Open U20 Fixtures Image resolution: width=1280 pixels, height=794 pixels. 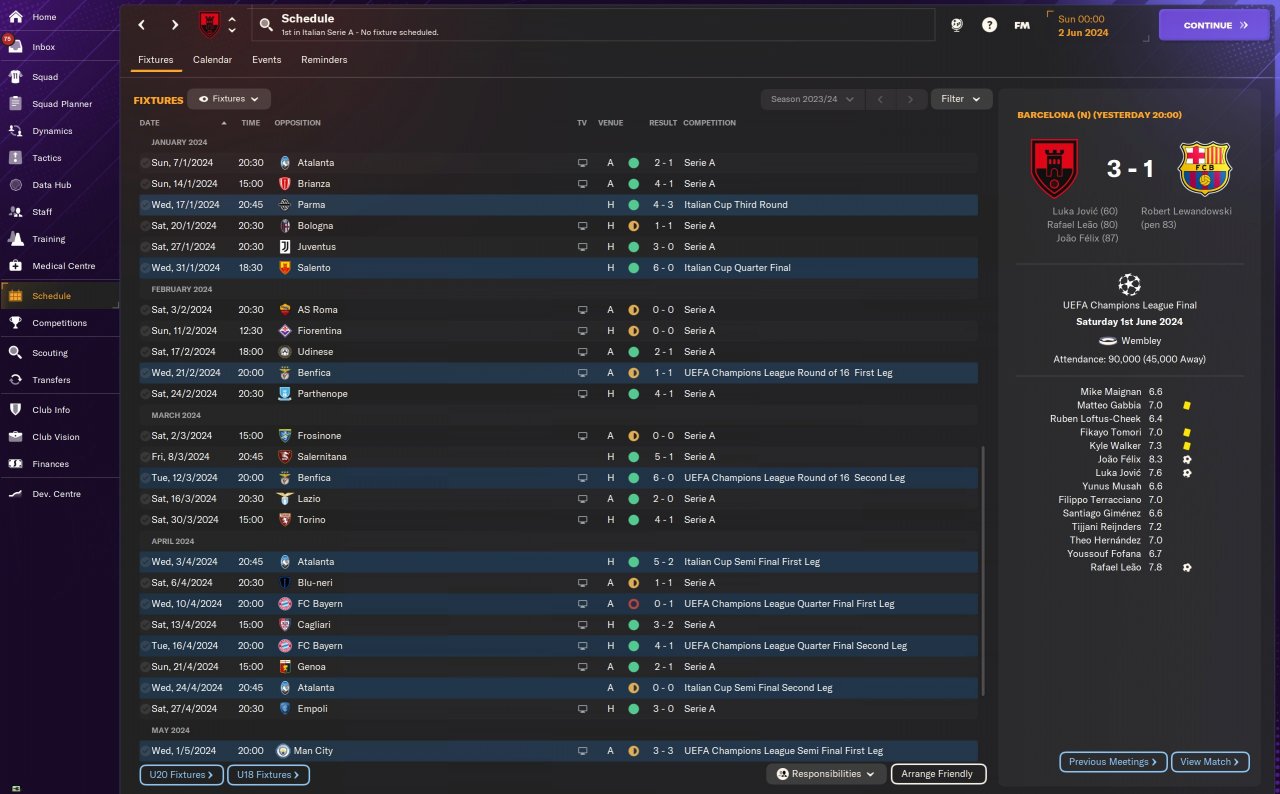[179, 775]
